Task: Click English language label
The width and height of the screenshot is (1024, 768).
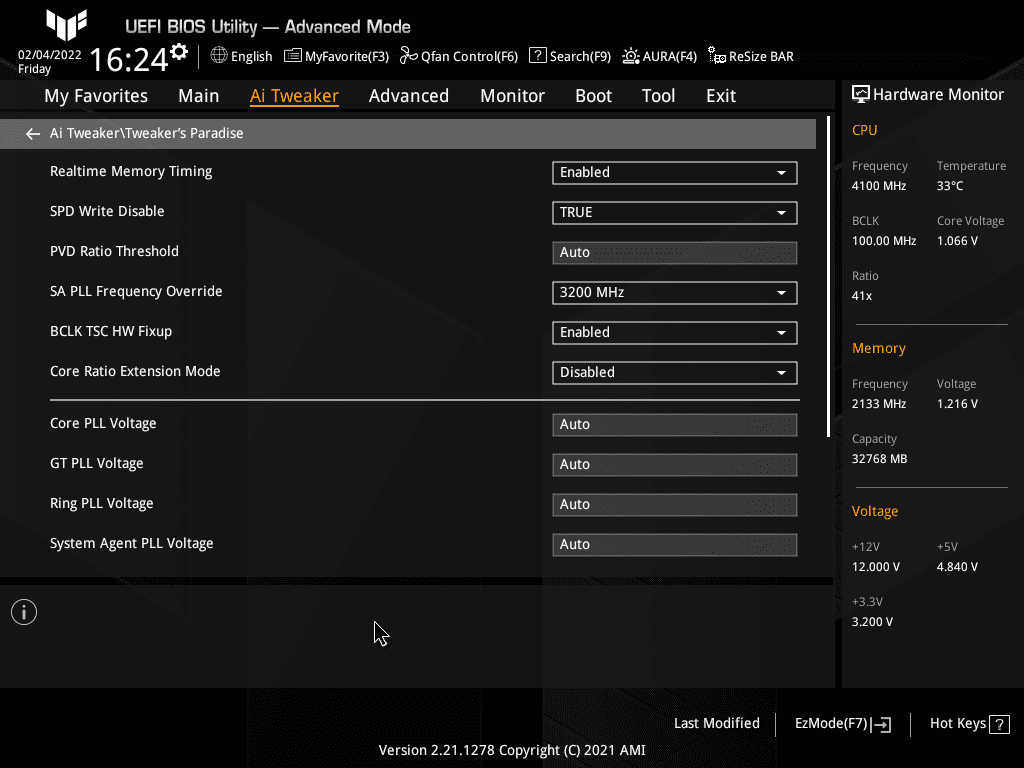Action: click(x=251, y=57)
